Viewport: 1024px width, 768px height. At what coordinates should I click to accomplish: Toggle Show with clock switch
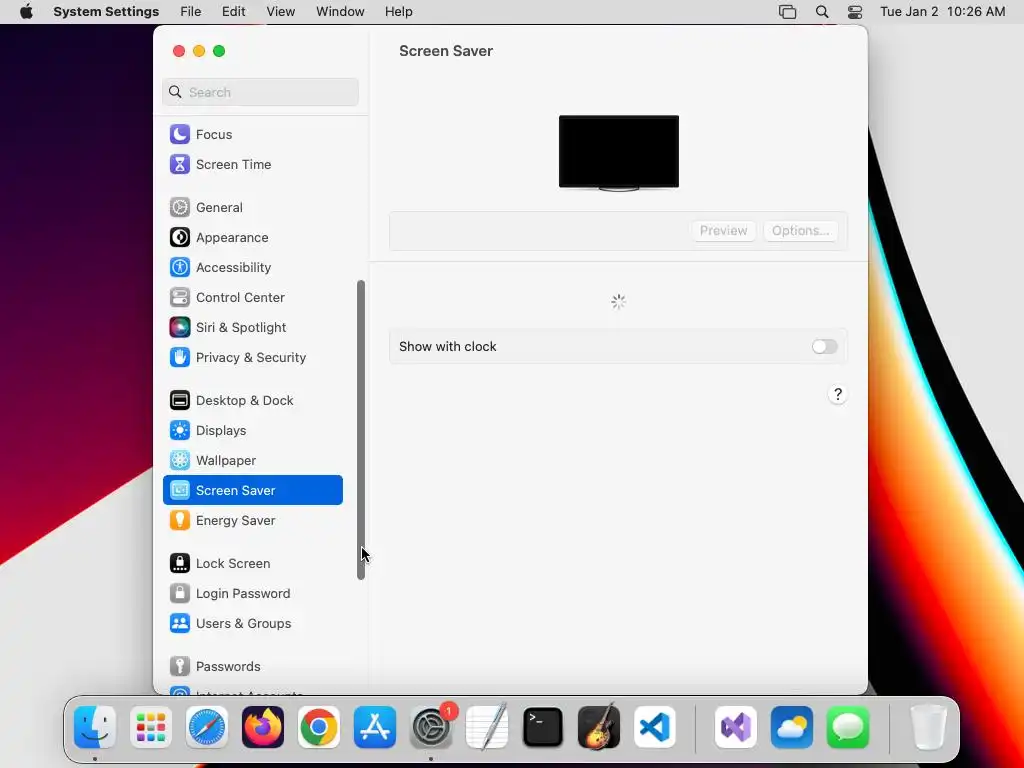(x=824, y=347)
